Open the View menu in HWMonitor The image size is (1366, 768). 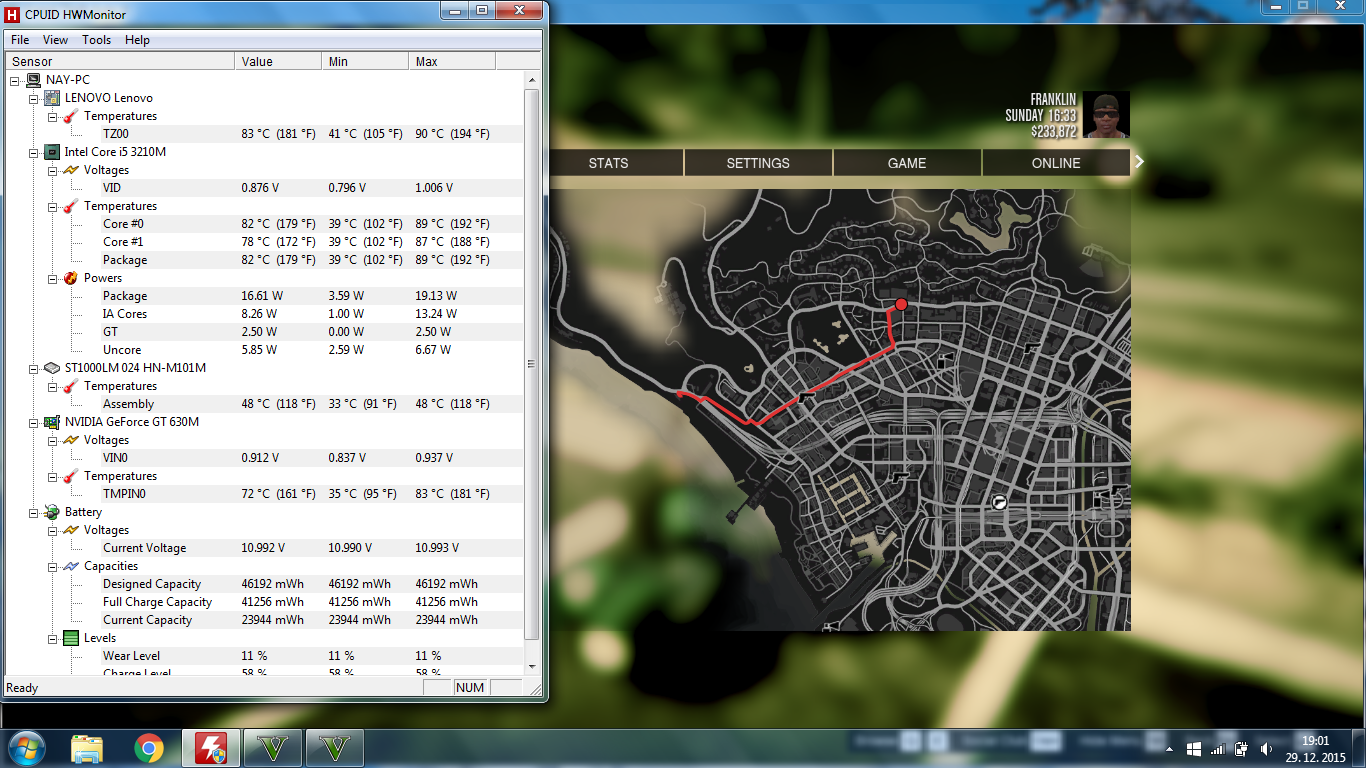point(56,40)
